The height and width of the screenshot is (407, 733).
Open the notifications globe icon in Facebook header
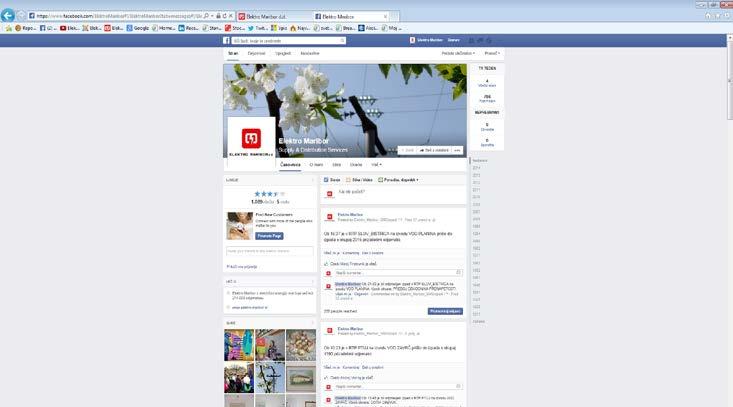click(489, 41)
